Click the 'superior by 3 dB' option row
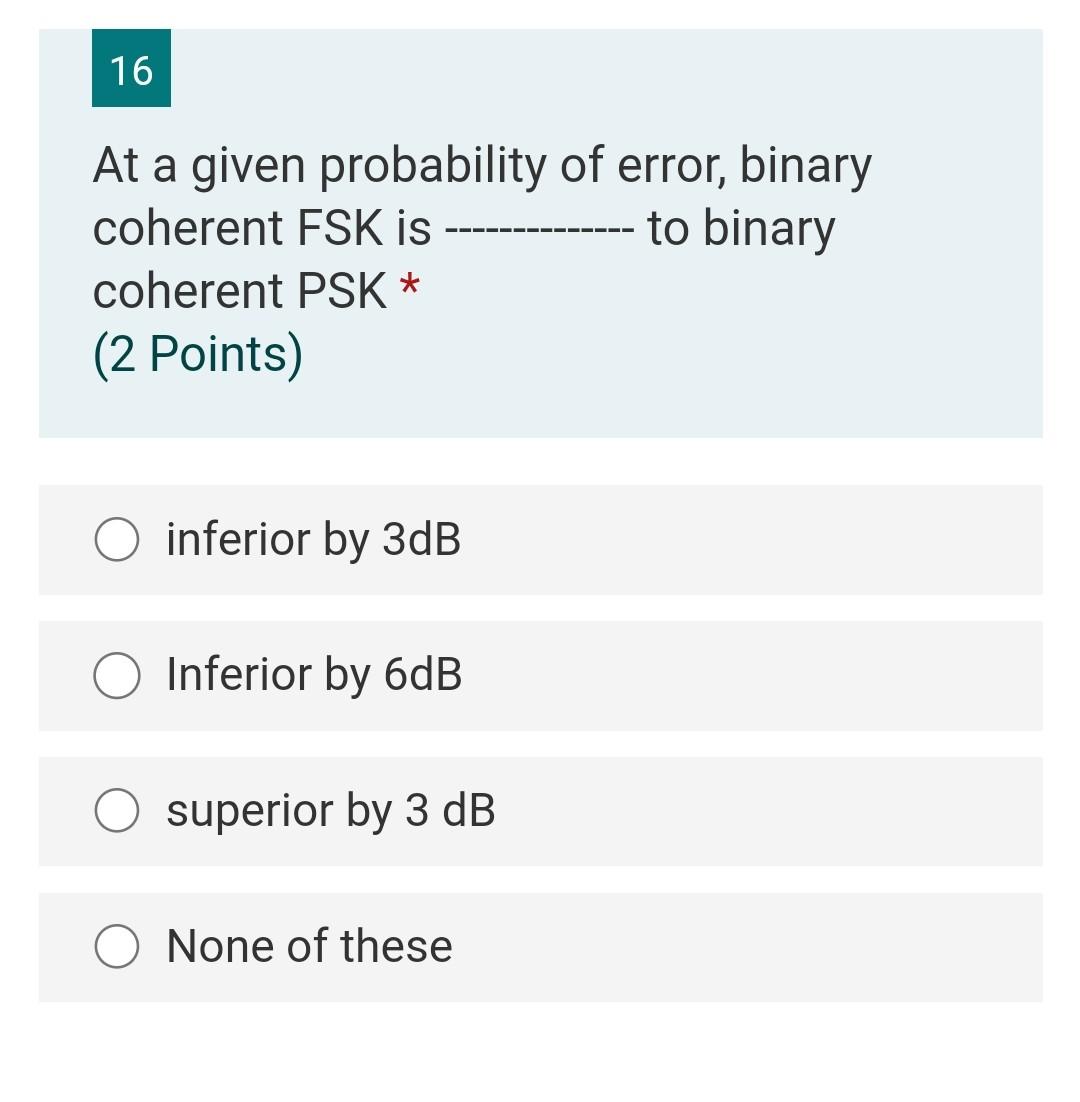The height and width of the screenshot is (1102, 1080). (540, 810)
